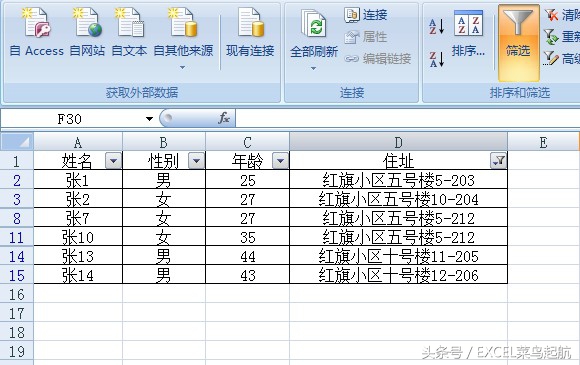
Task: Click cell containing 张14
Action: coord(78,275)
